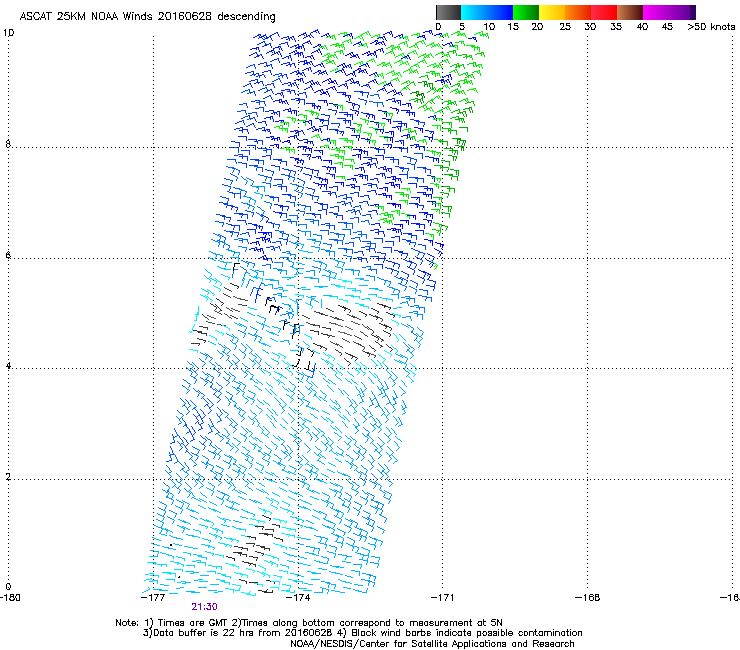This screenshot has width=740, height=650.
Task: Click the latitude axis label '8'
Action: point(8,144)
